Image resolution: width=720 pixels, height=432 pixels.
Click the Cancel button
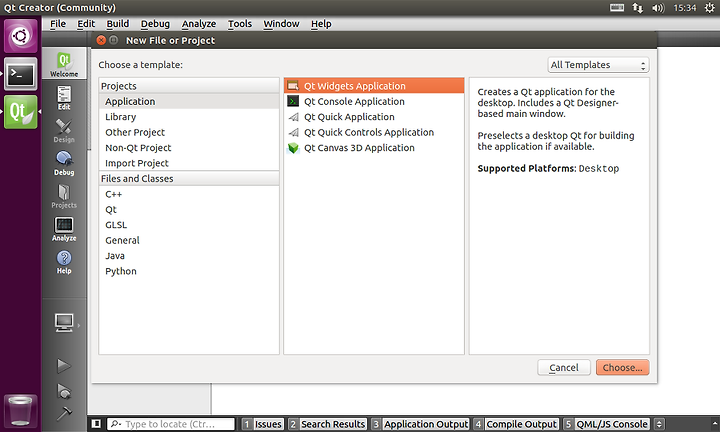click(x=564, y=367)
